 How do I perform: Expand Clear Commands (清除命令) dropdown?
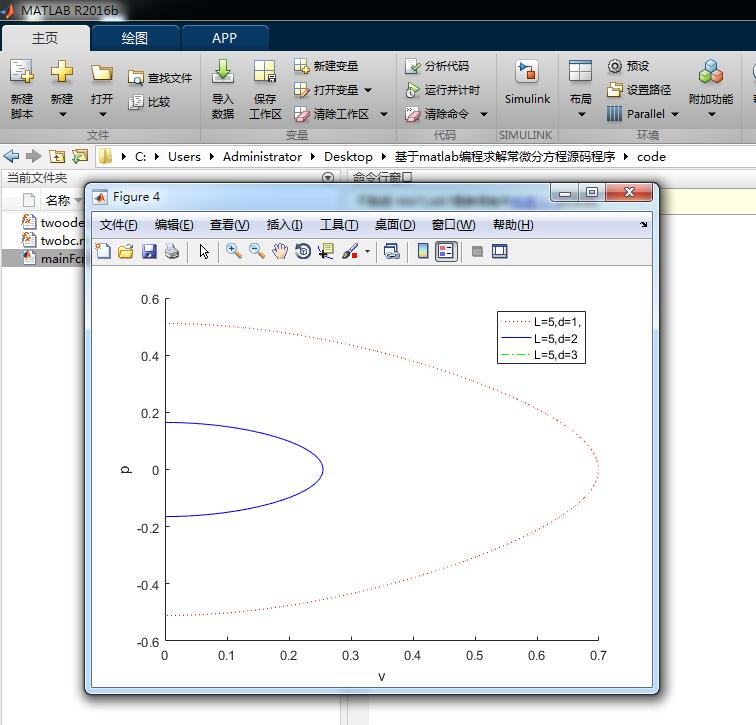484,114
